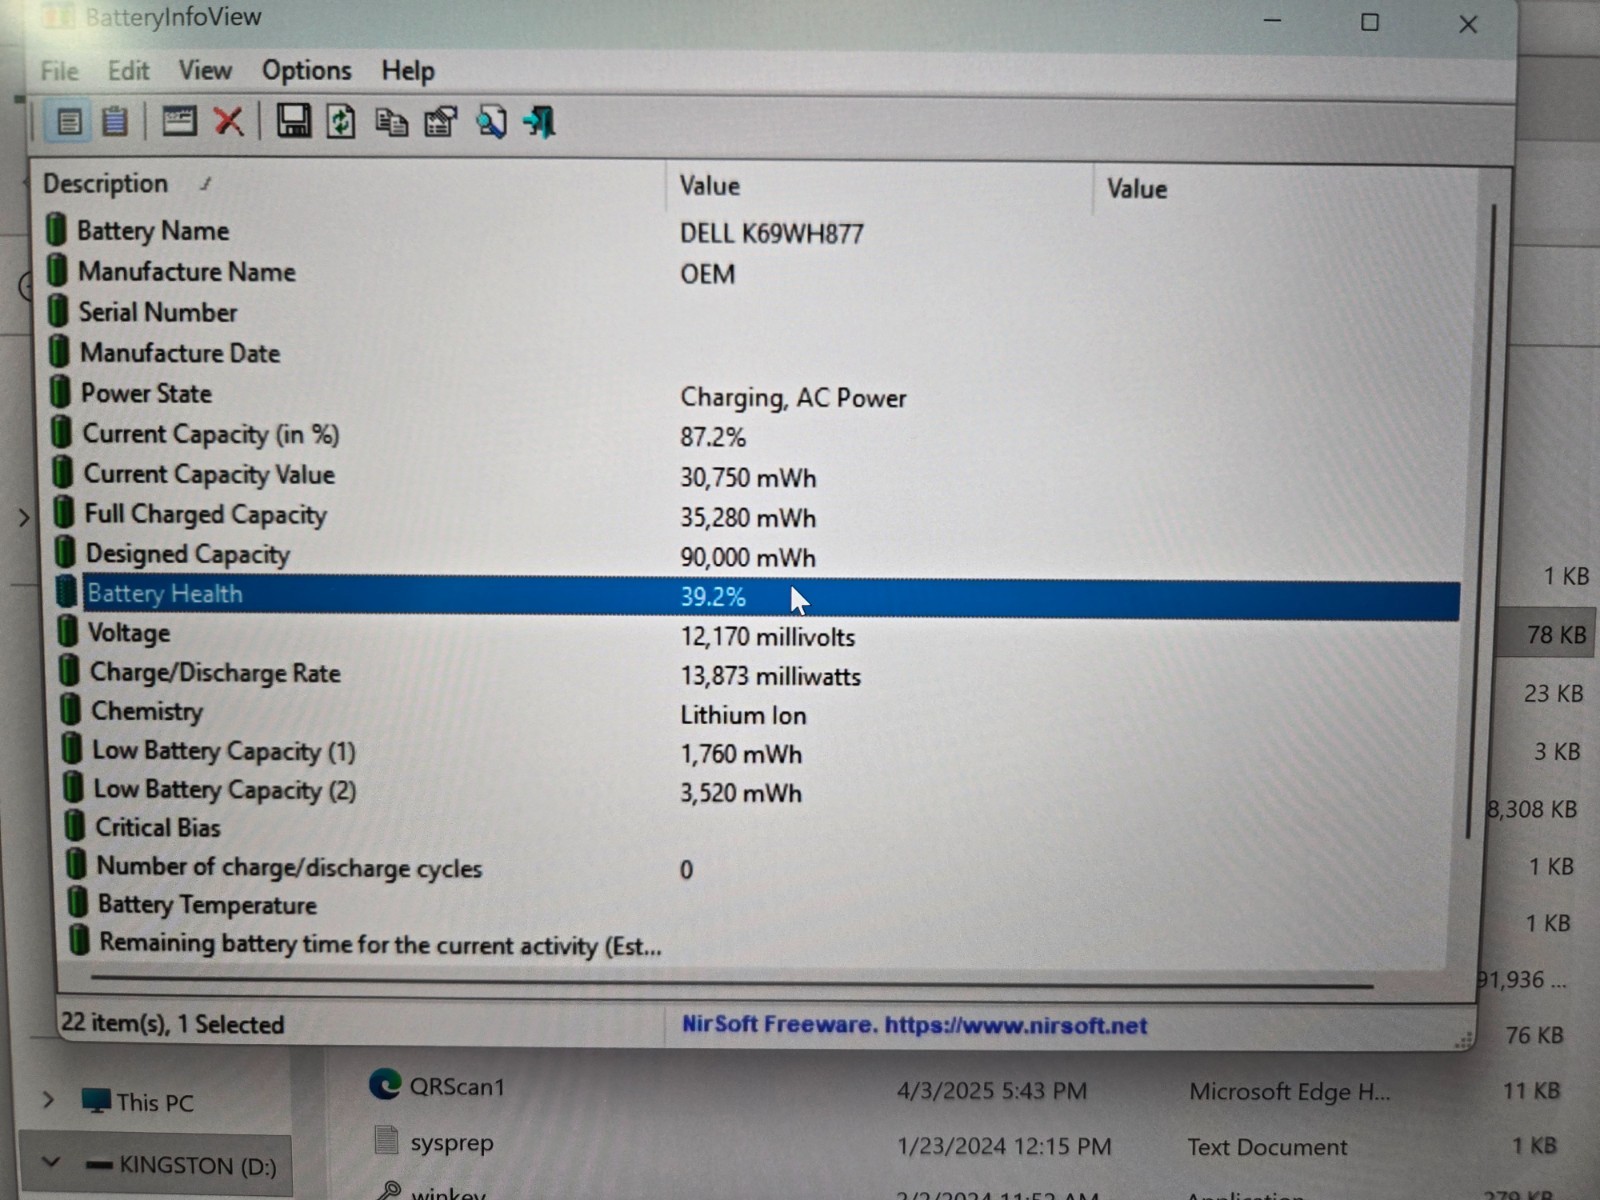The width and height of the screenshot is (1600, 1200).
Task: Click the sysprep text document icon in Explorer
Action: pyautogui.click(x=386, y=1140)
